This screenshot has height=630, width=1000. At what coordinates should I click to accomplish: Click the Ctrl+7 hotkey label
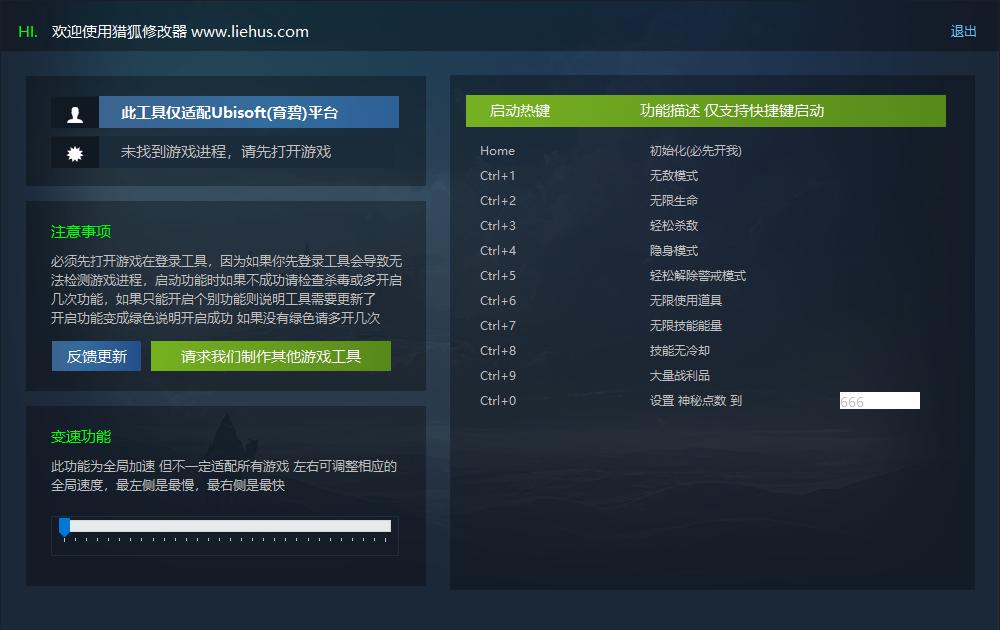point(497,325)
